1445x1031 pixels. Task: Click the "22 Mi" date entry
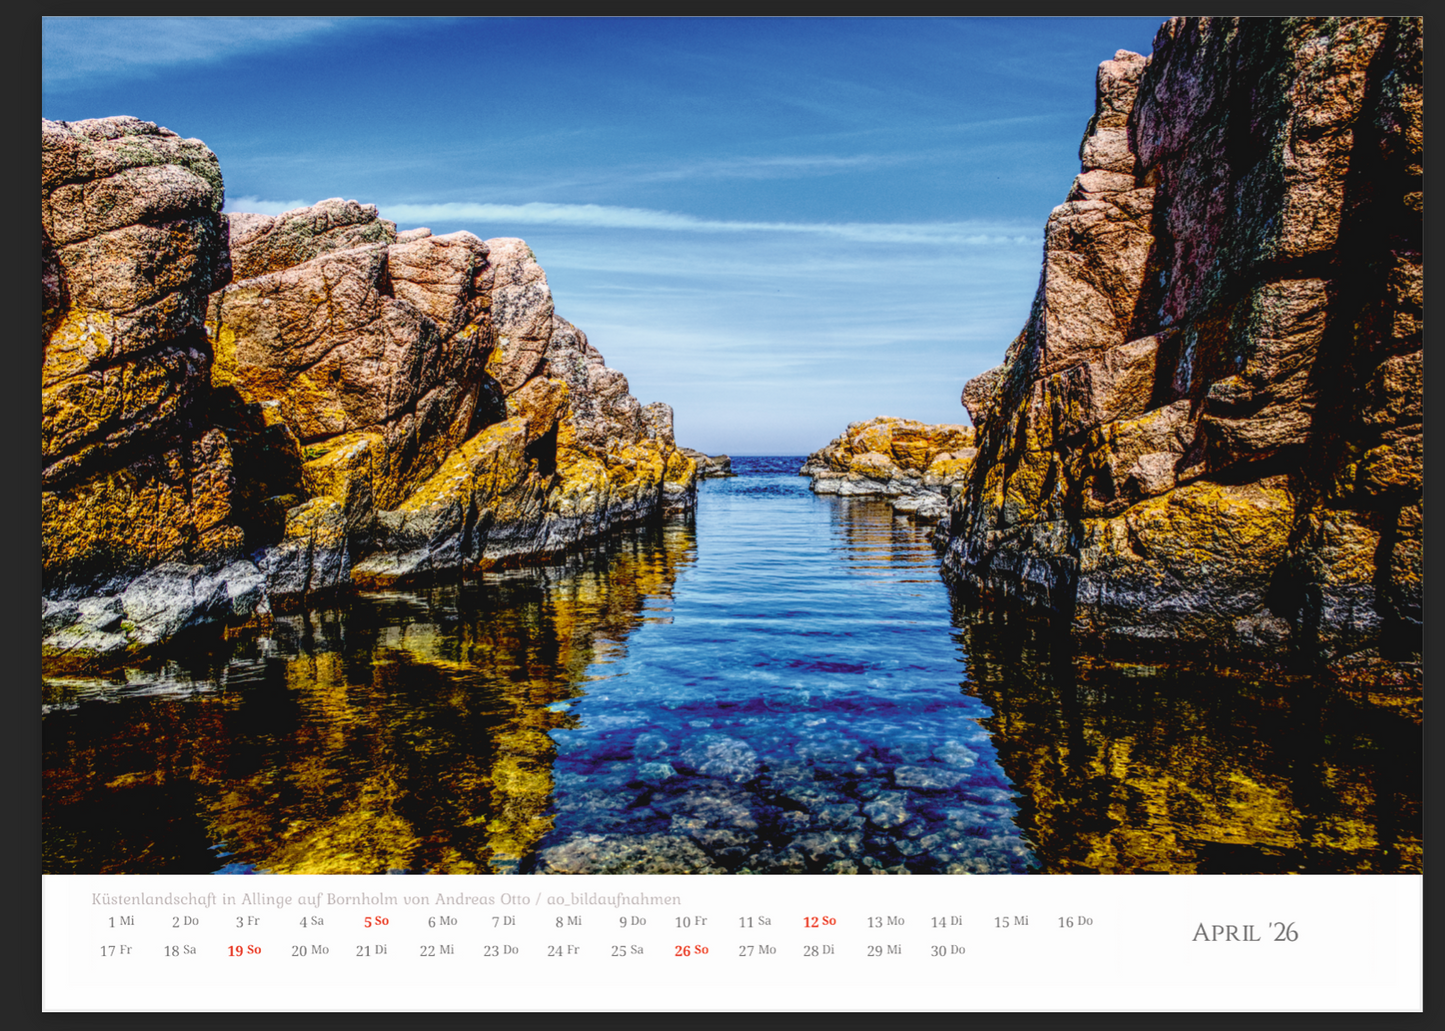point(436,951)
